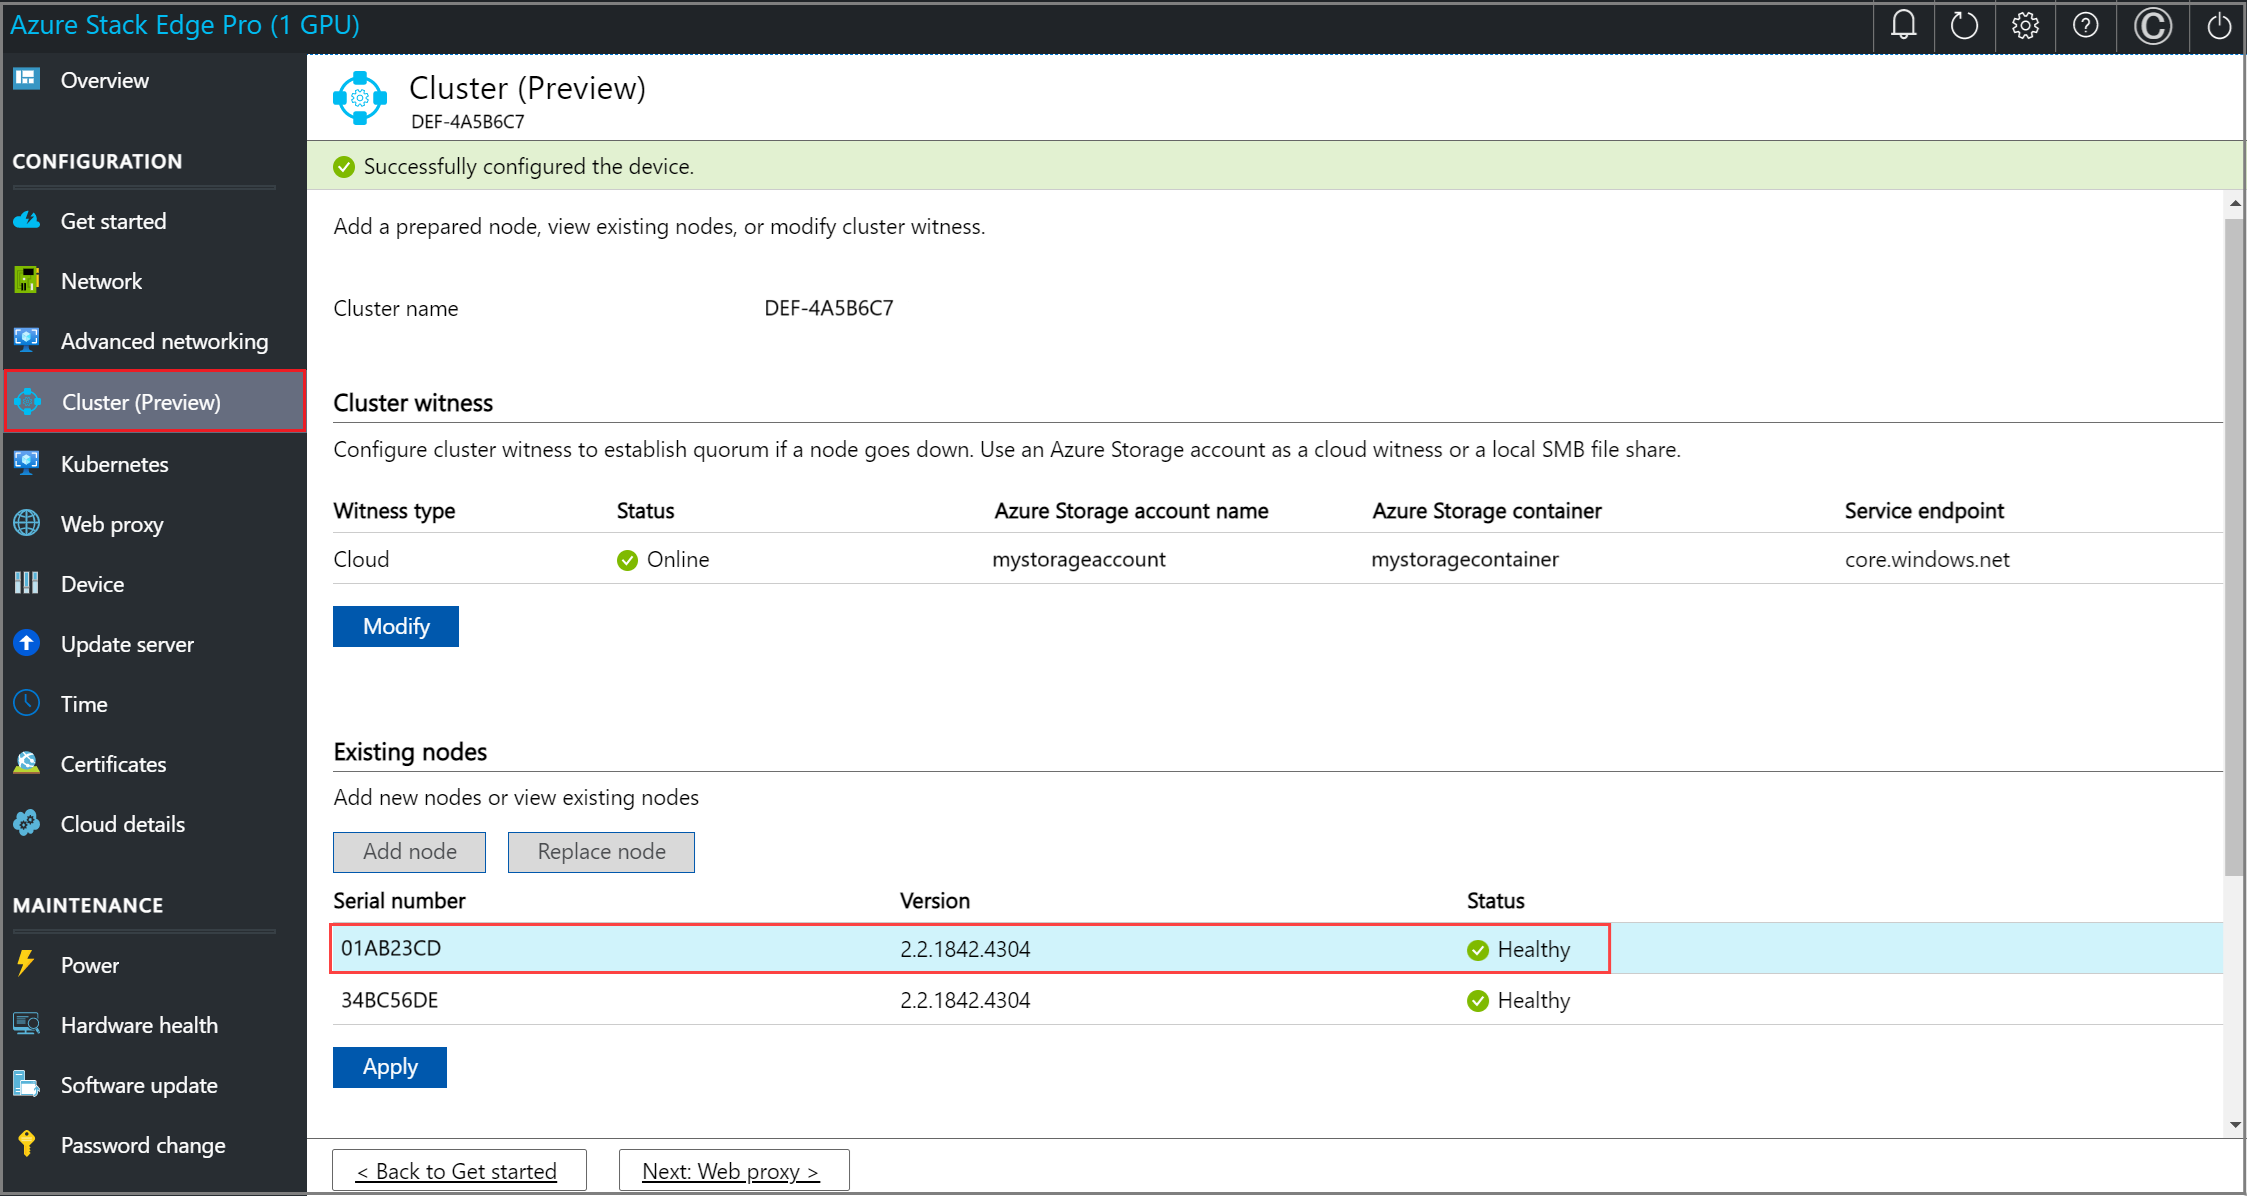Image resolution: width=2247 pixels, height=1196 pixels.
Task: Click the scrollbar down arrow
Action: click(x=2235, y=1125)
